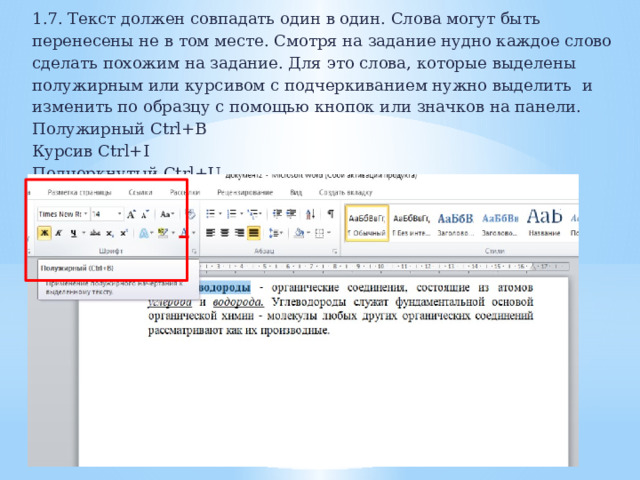Open the numbering style dropdown arrow

click(242, 213)
